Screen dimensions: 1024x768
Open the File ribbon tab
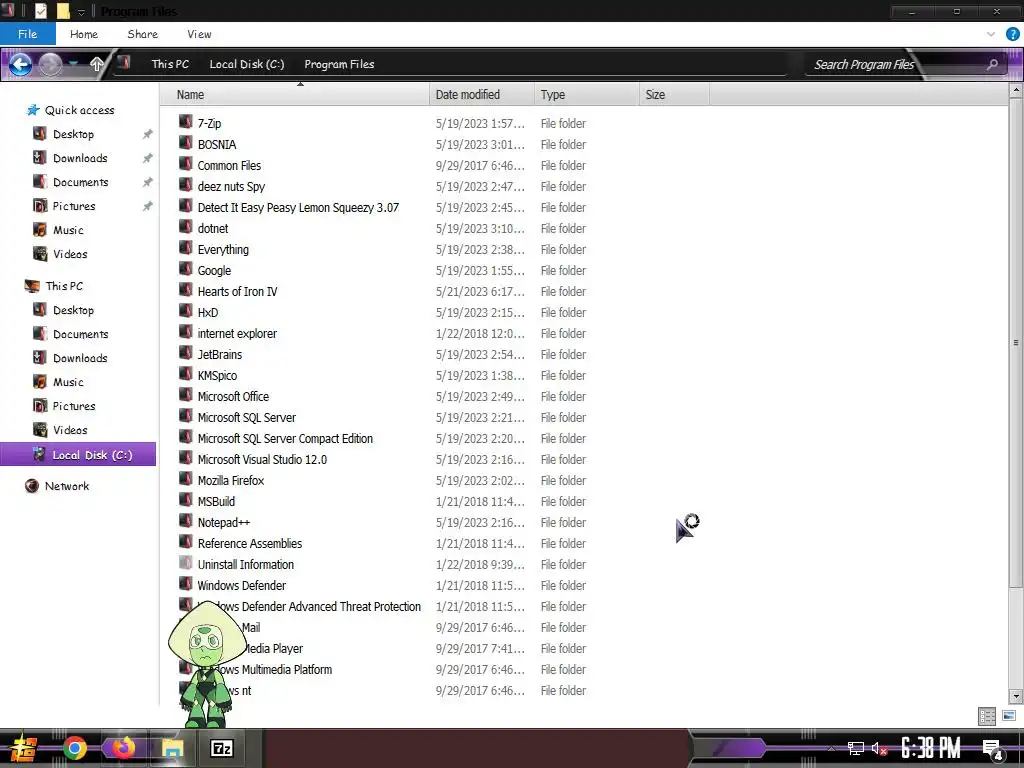coord(27,34)
